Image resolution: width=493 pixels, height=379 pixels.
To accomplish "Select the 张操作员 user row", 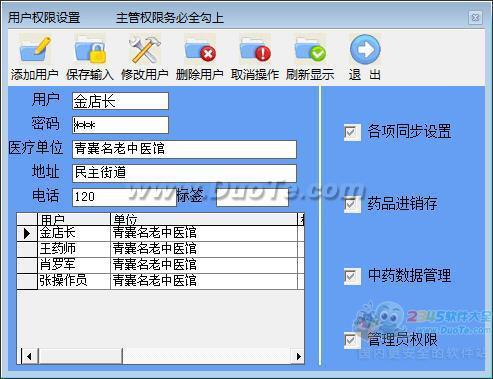I will tap(160, 281).
